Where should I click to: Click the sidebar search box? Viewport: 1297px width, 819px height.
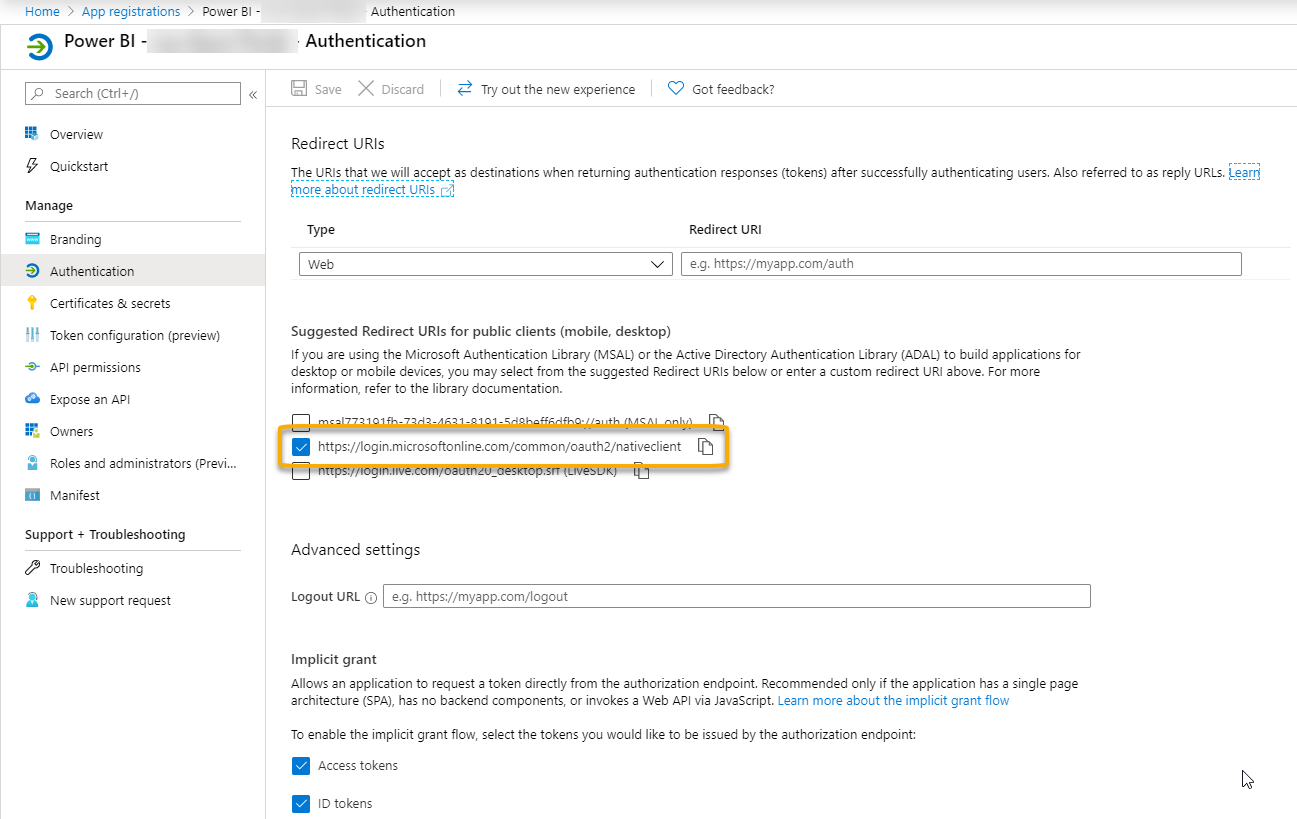(x=133, y=93)
